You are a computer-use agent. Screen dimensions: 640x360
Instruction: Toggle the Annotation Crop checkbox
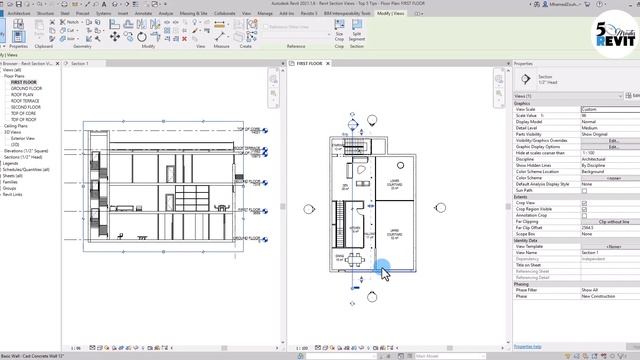point(584,216)
